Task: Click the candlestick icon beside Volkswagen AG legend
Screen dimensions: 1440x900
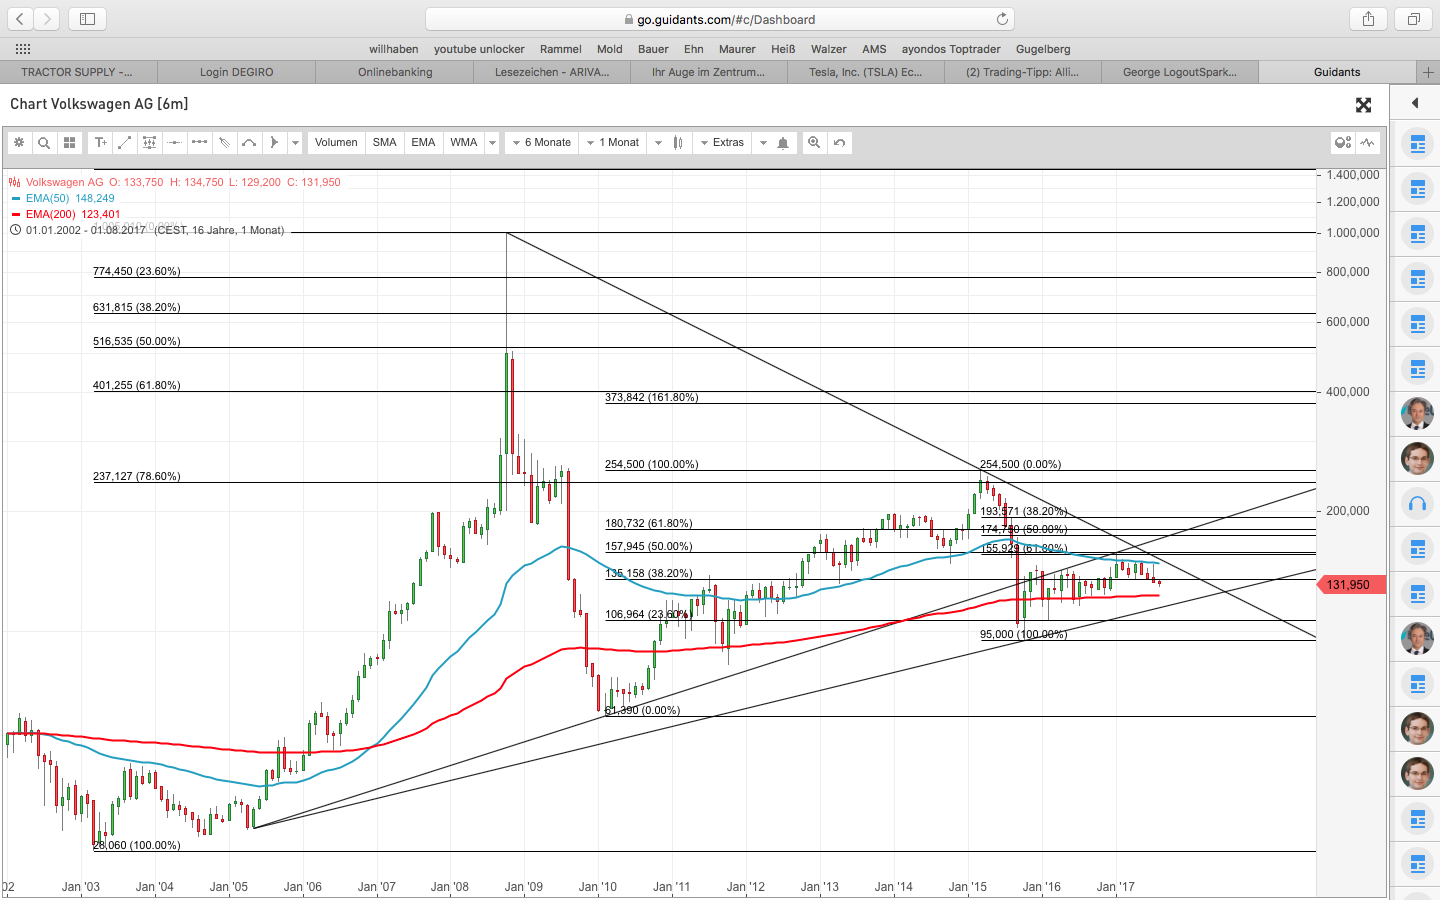Action: [x=14, y=182]
